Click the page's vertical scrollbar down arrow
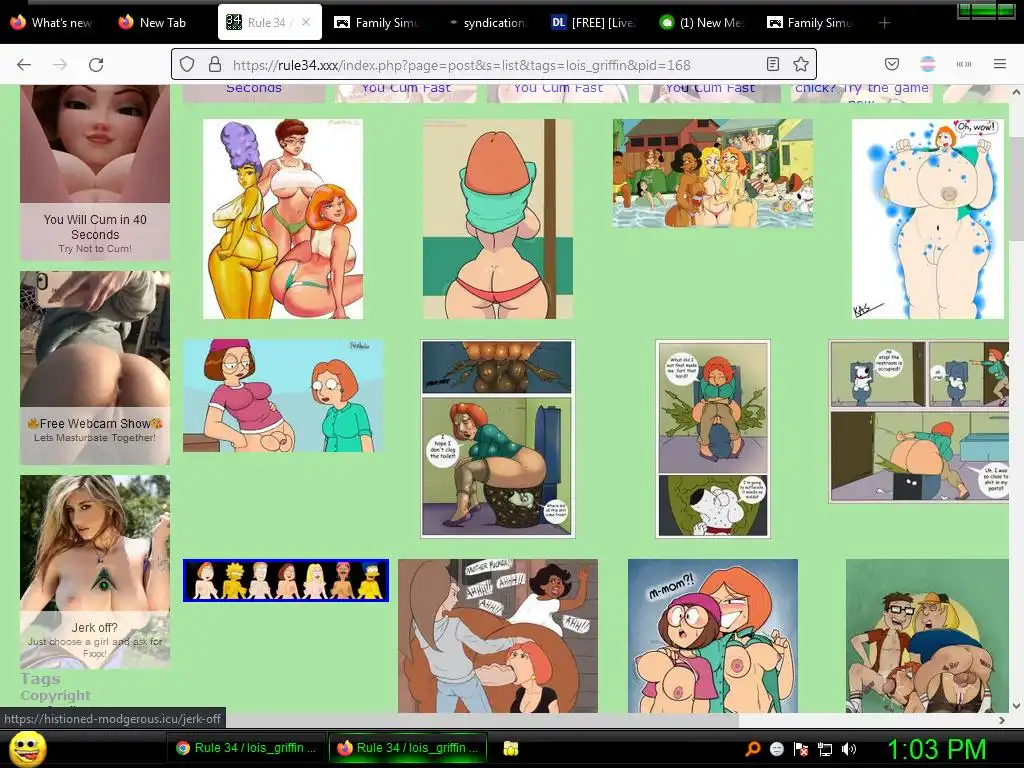Image resolution: width=1024 pixels, height=768 pixels. (1016, 706)
